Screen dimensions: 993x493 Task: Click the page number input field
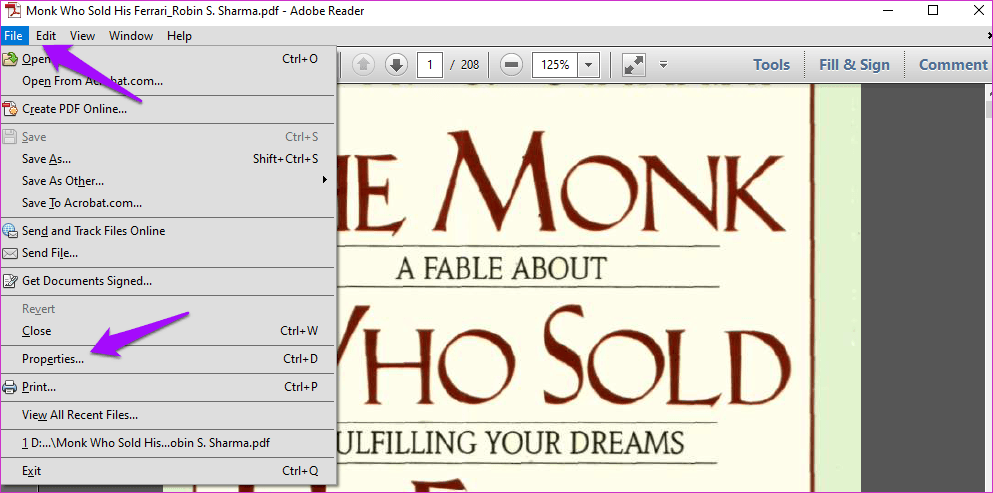point(430,65)
